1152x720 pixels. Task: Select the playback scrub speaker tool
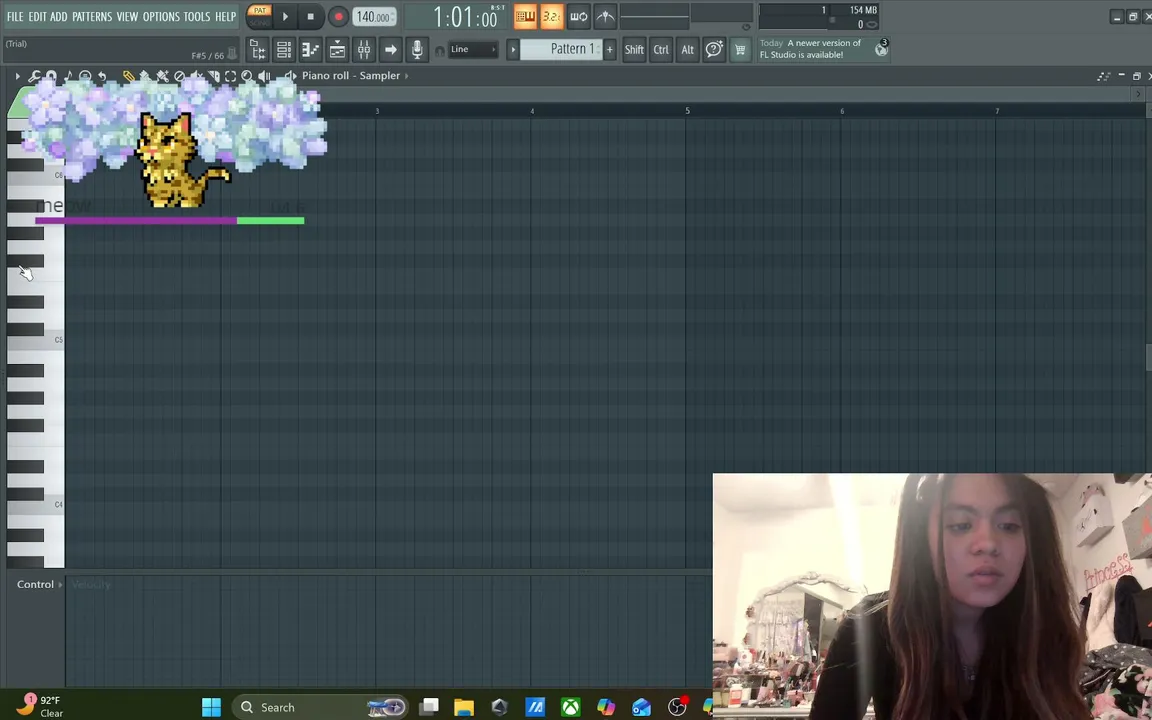point(264,76)
